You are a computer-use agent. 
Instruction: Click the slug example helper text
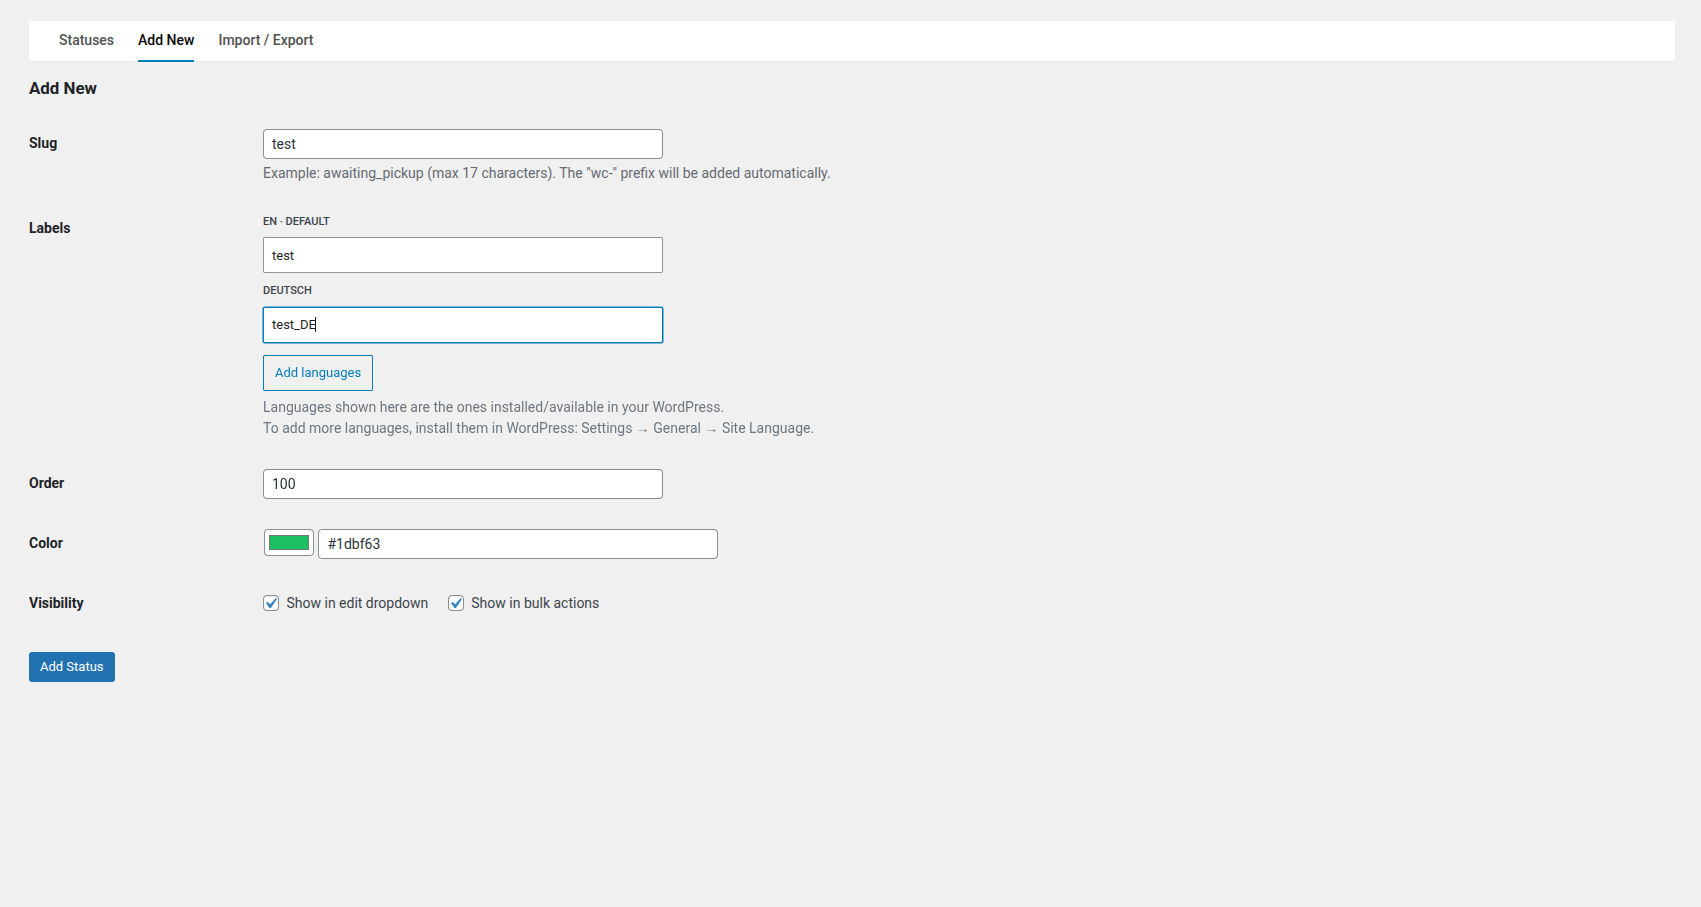[546, 173]
